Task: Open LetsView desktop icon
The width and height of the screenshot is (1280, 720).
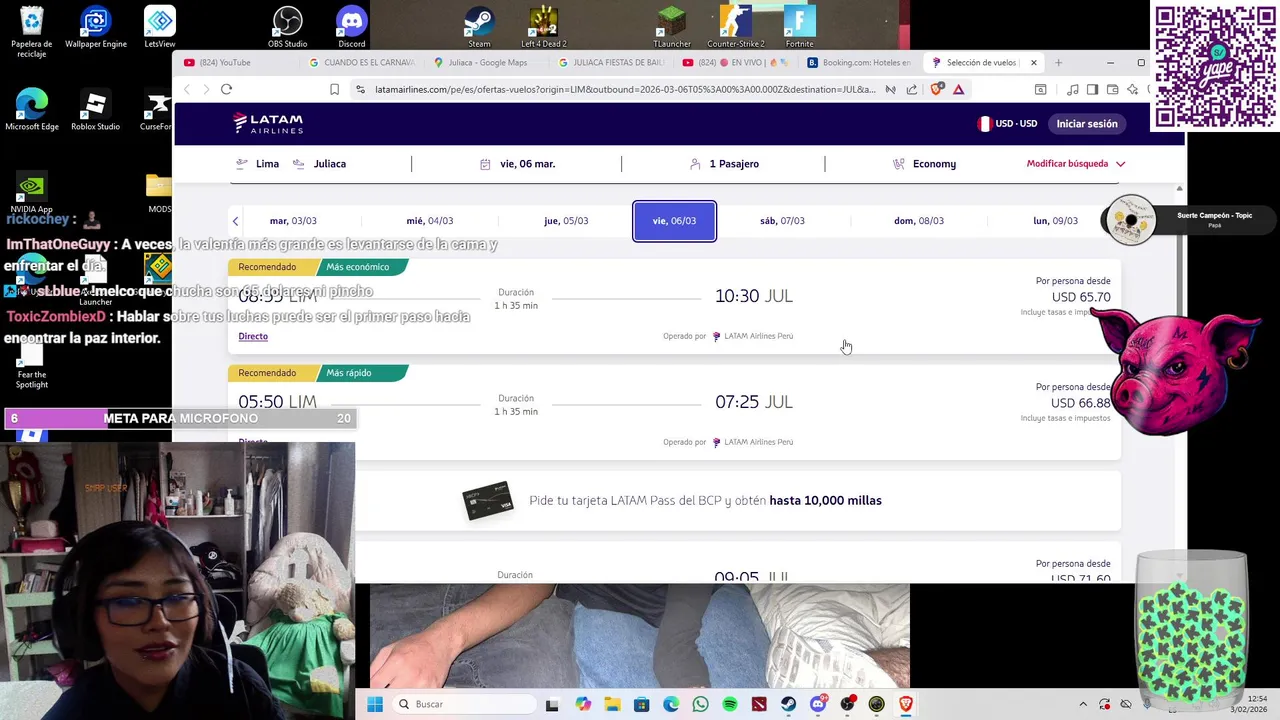Action: pyautogui.click(x=160, y=28)
